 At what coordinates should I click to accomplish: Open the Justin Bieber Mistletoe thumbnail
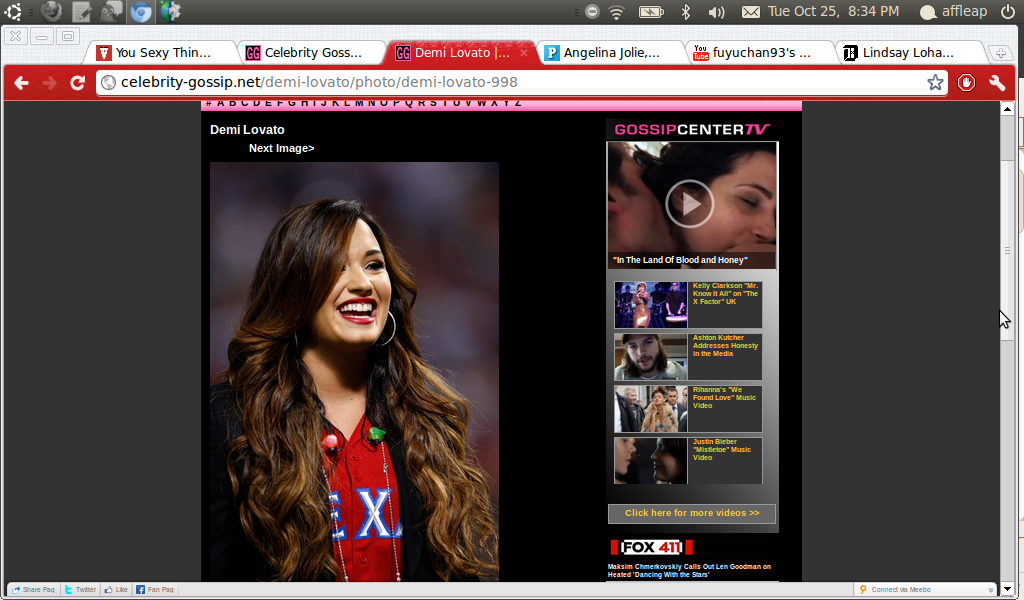[650, 460]
